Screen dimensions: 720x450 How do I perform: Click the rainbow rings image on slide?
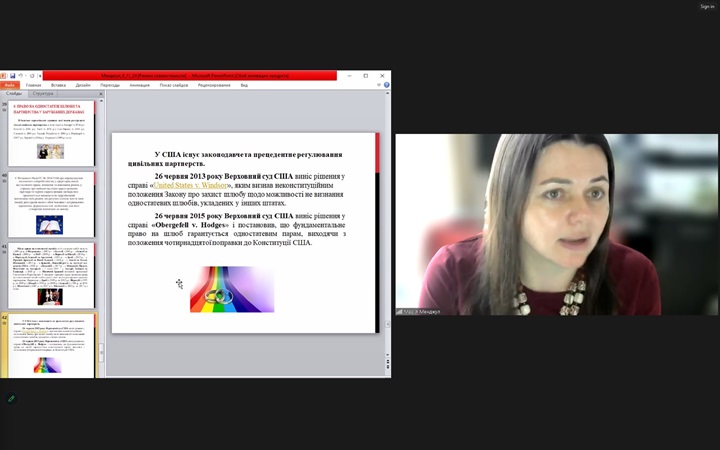click(x=231, y=289)
